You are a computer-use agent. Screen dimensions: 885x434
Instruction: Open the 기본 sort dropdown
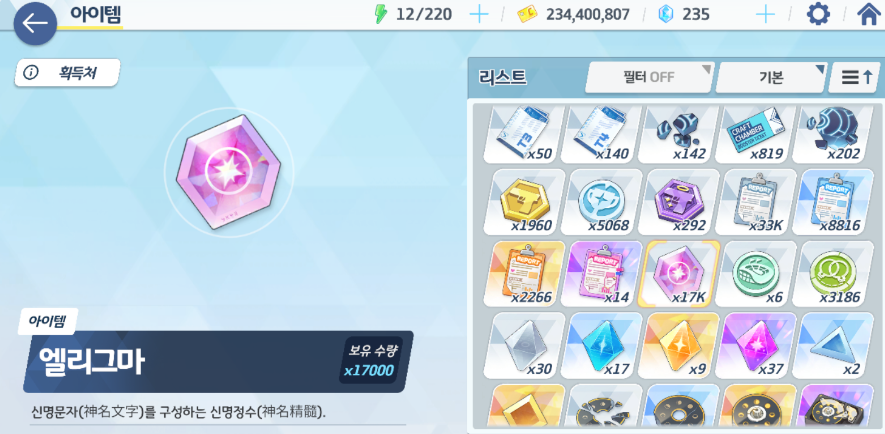click(x=772, y=77)
